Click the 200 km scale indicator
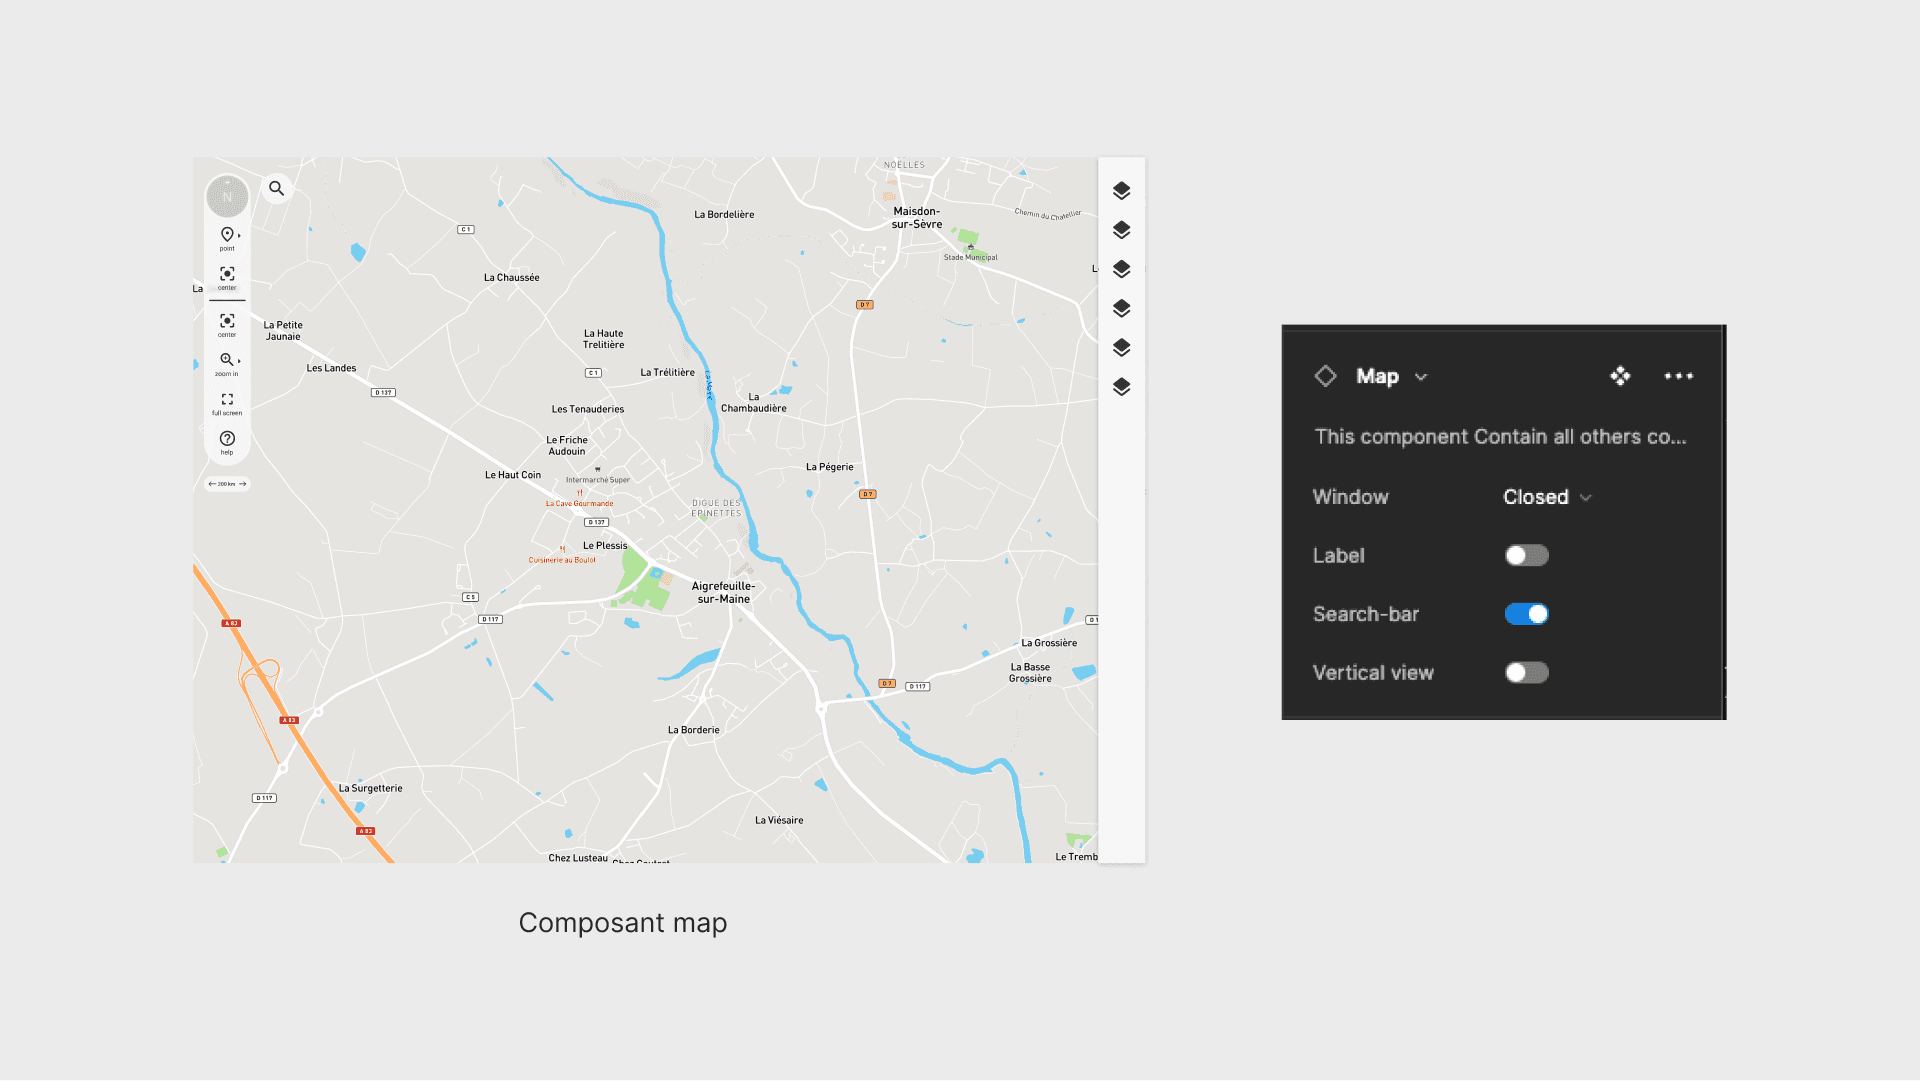1920x1081 pixels. coord(227,484)
